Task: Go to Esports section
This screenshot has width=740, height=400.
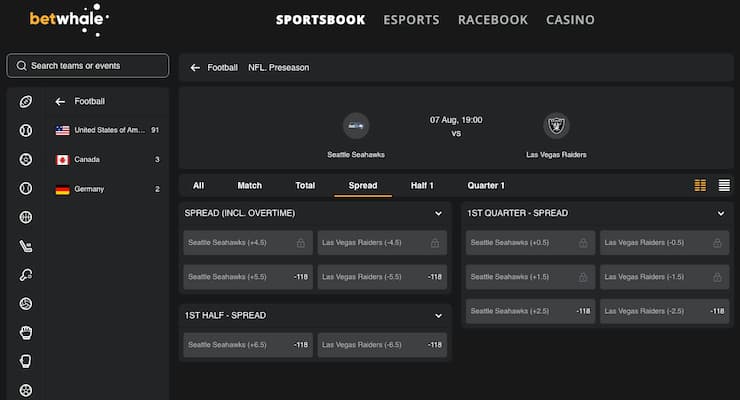Action: click(x=411, y=20)
